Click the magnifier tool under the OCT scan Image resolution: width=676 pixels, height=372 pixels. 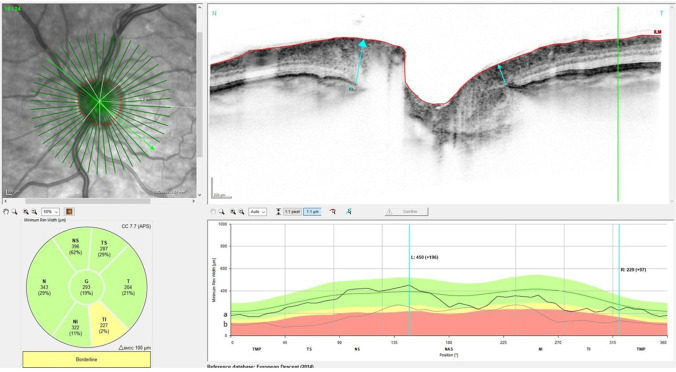(x=222, y=212)
